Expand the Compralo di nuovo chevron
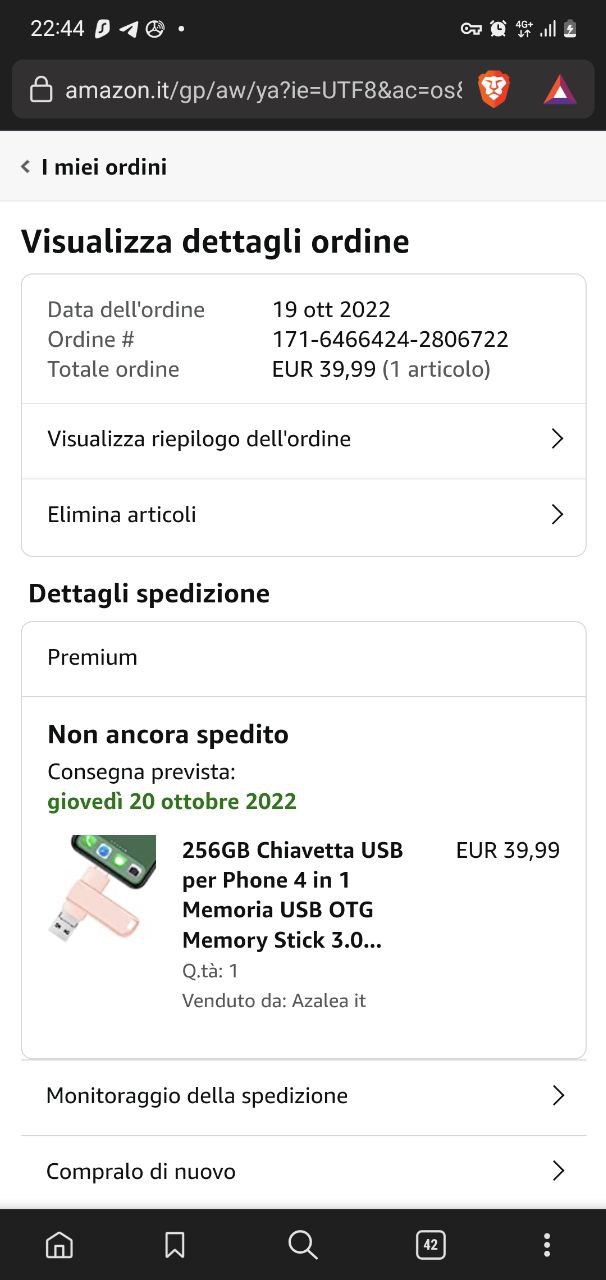The image size is (606, 1280). tap(558, 1171)
